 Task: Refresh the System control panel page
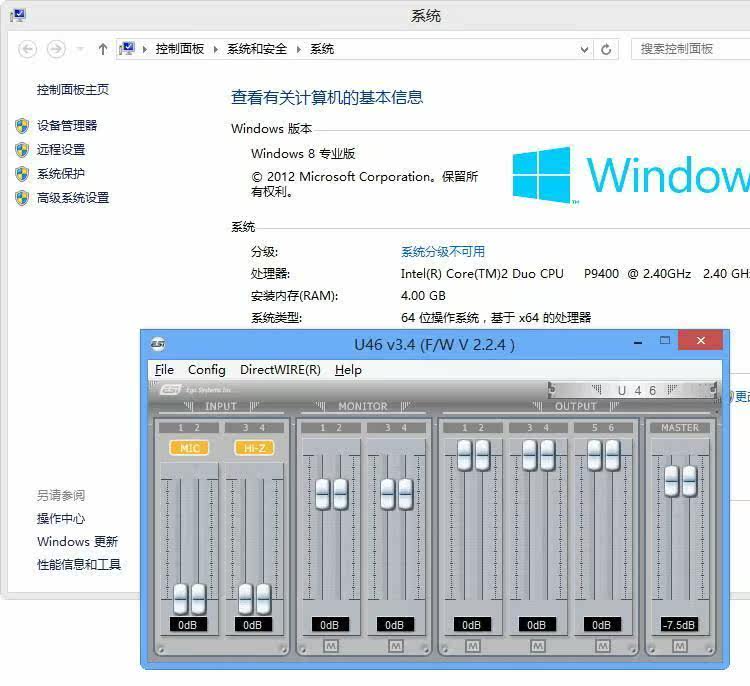pos(606,49)
